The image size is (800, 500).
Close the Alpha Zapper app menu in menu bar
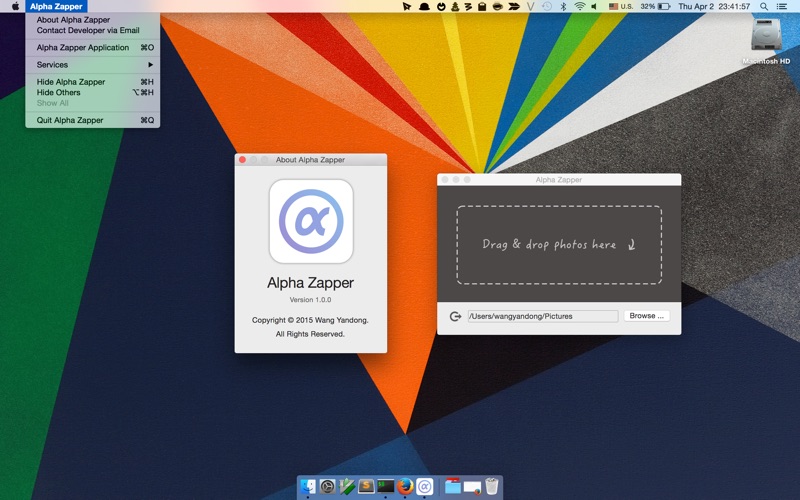click(x=56, y=6)
